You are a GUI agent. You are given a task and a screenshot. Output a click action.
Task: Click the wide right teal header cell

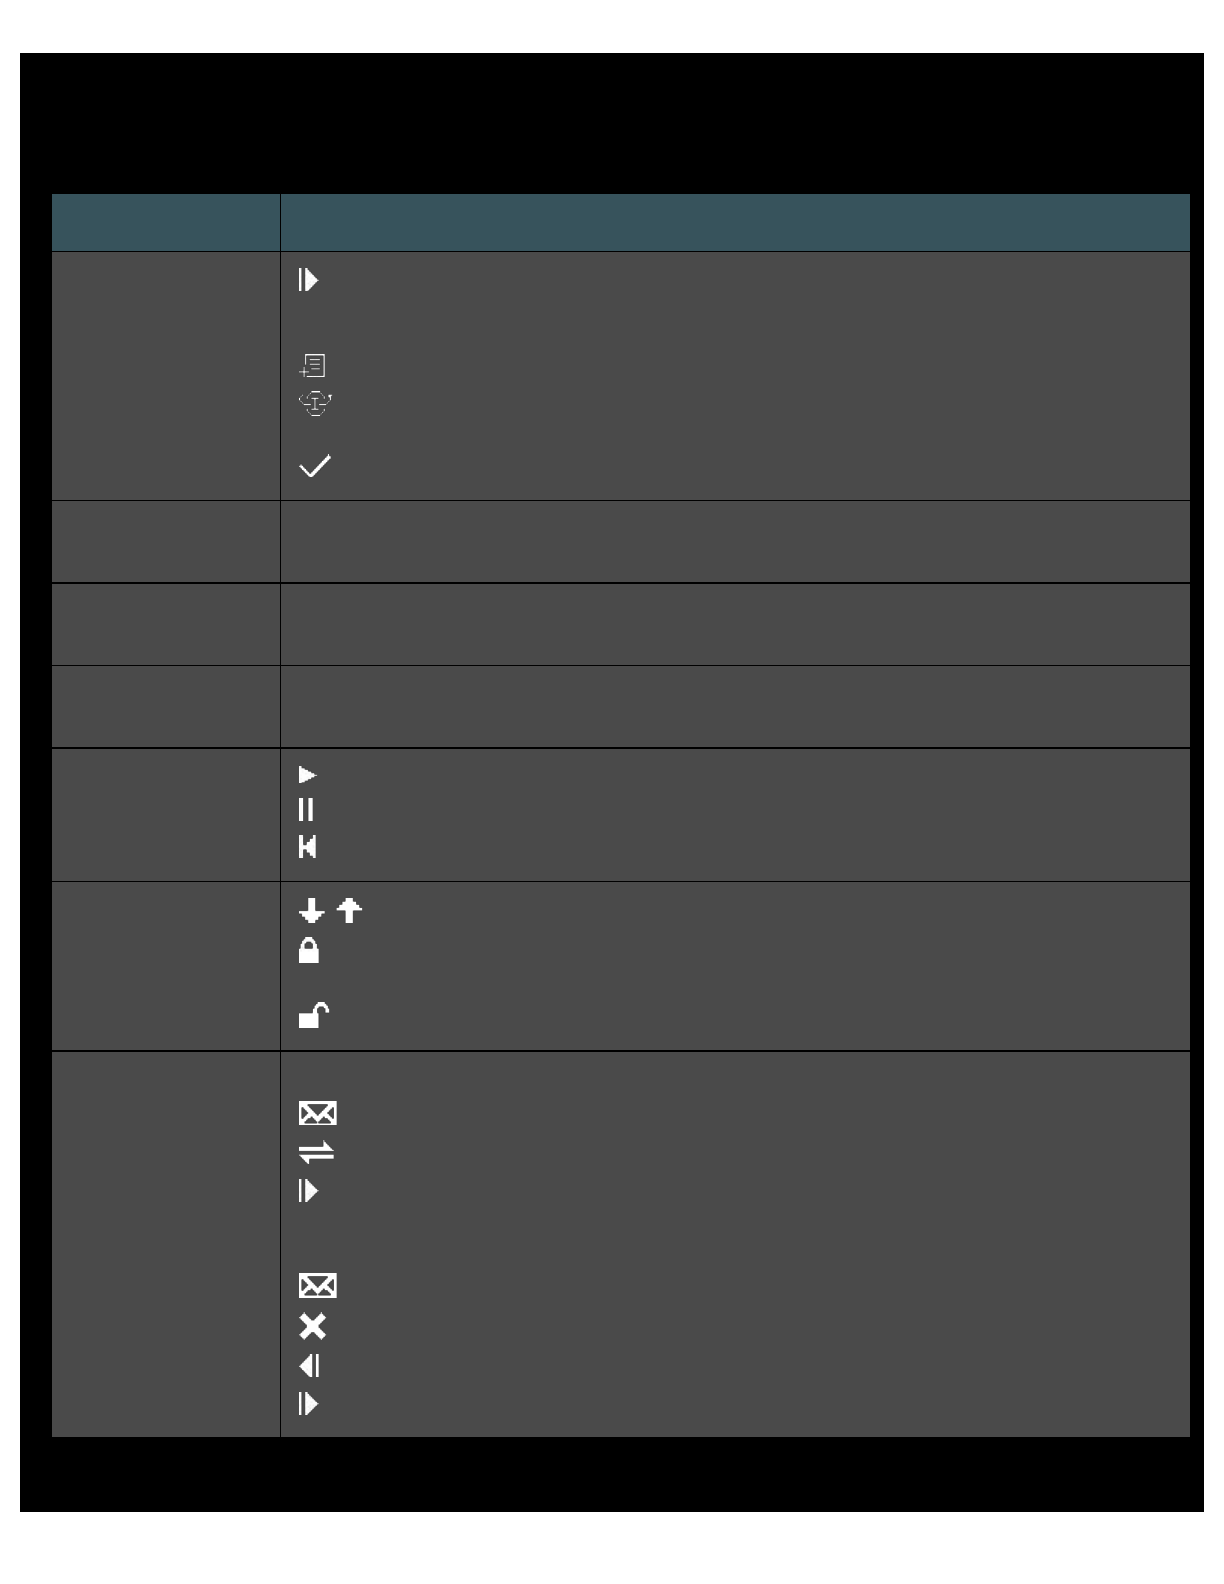click(735, 222)
